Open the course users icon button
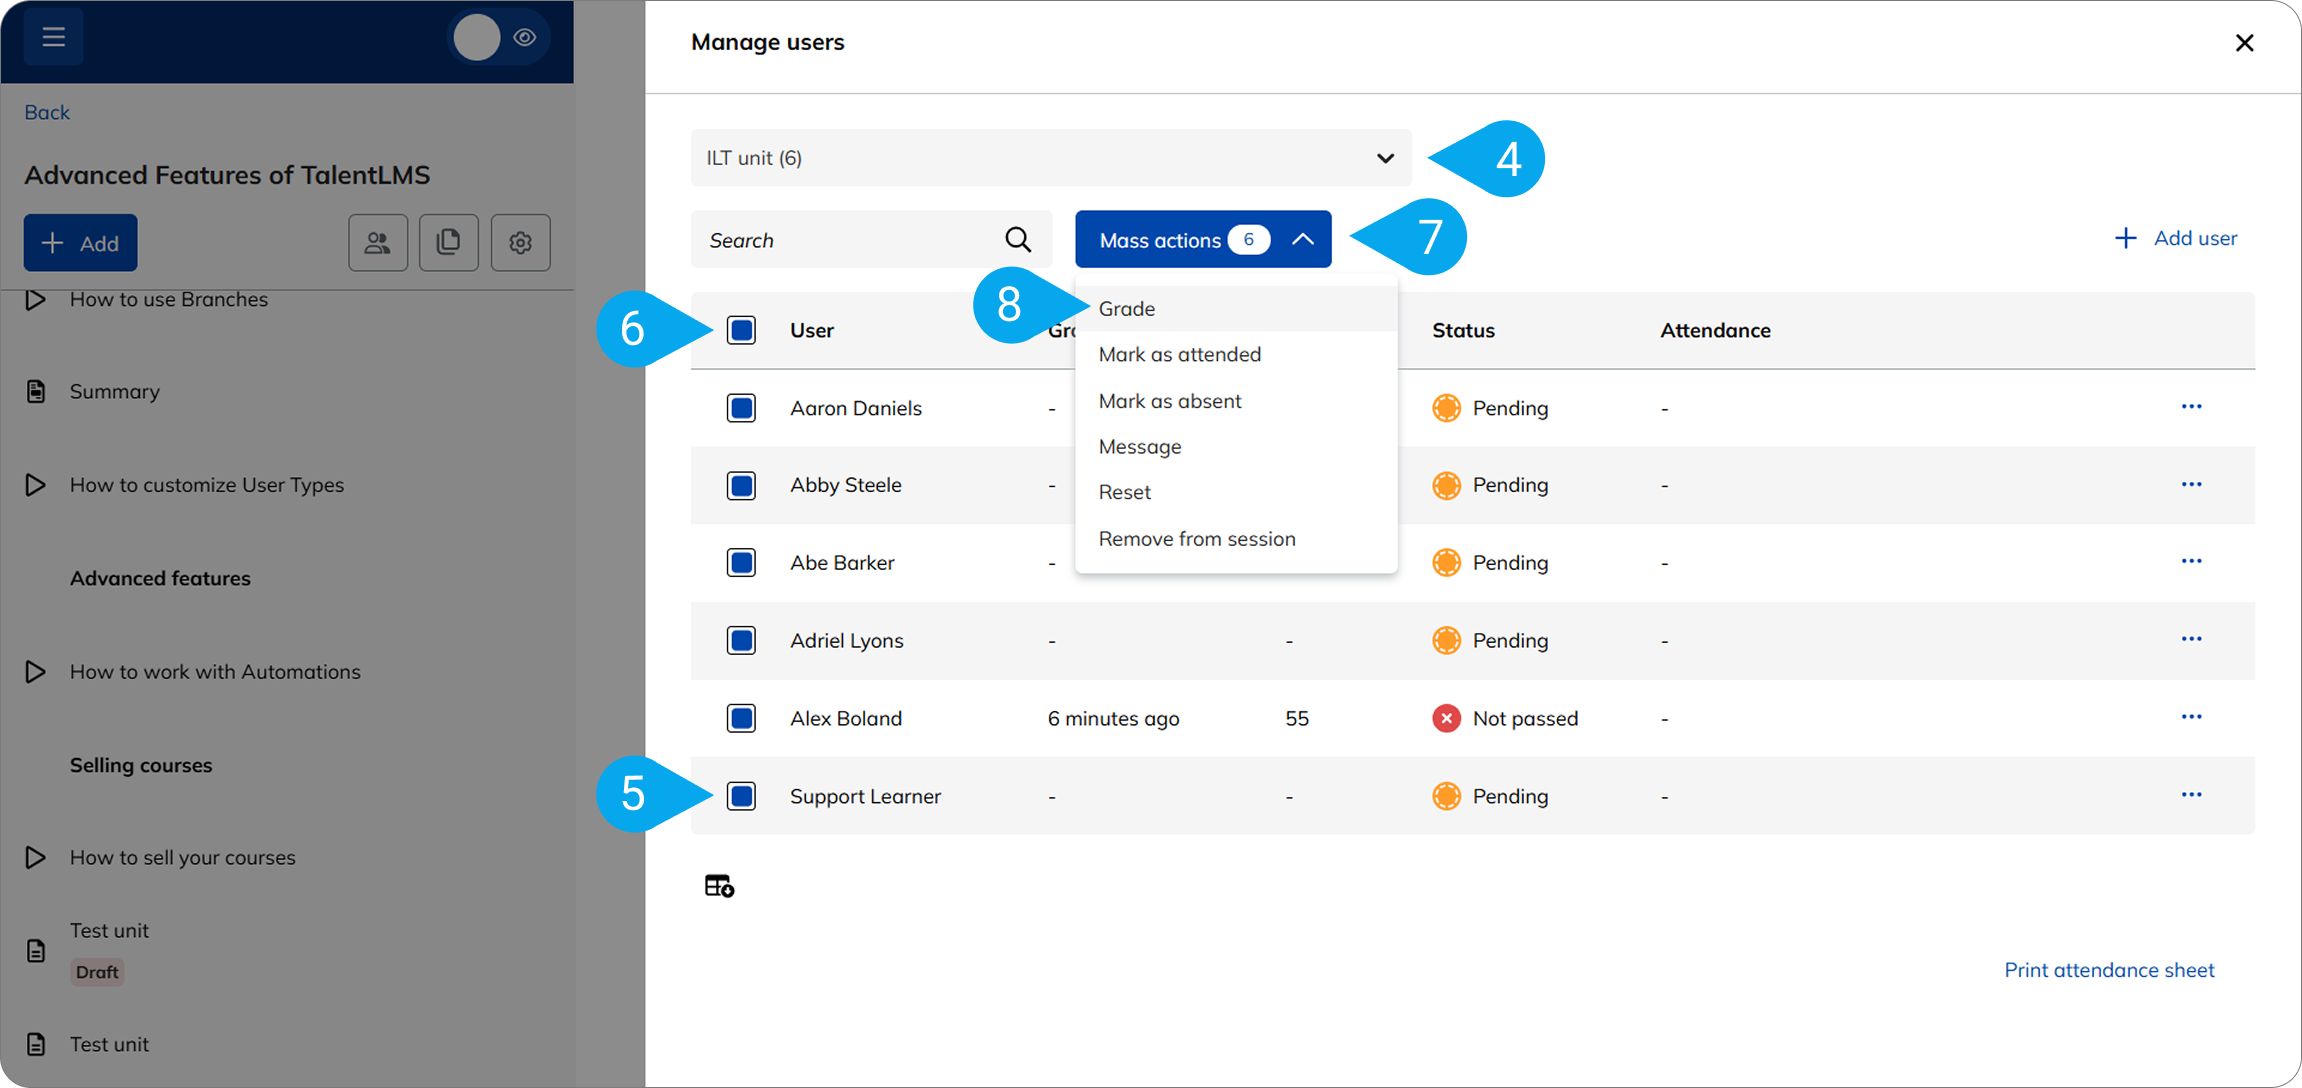Screen dimensions: 2302x1088 378,242
